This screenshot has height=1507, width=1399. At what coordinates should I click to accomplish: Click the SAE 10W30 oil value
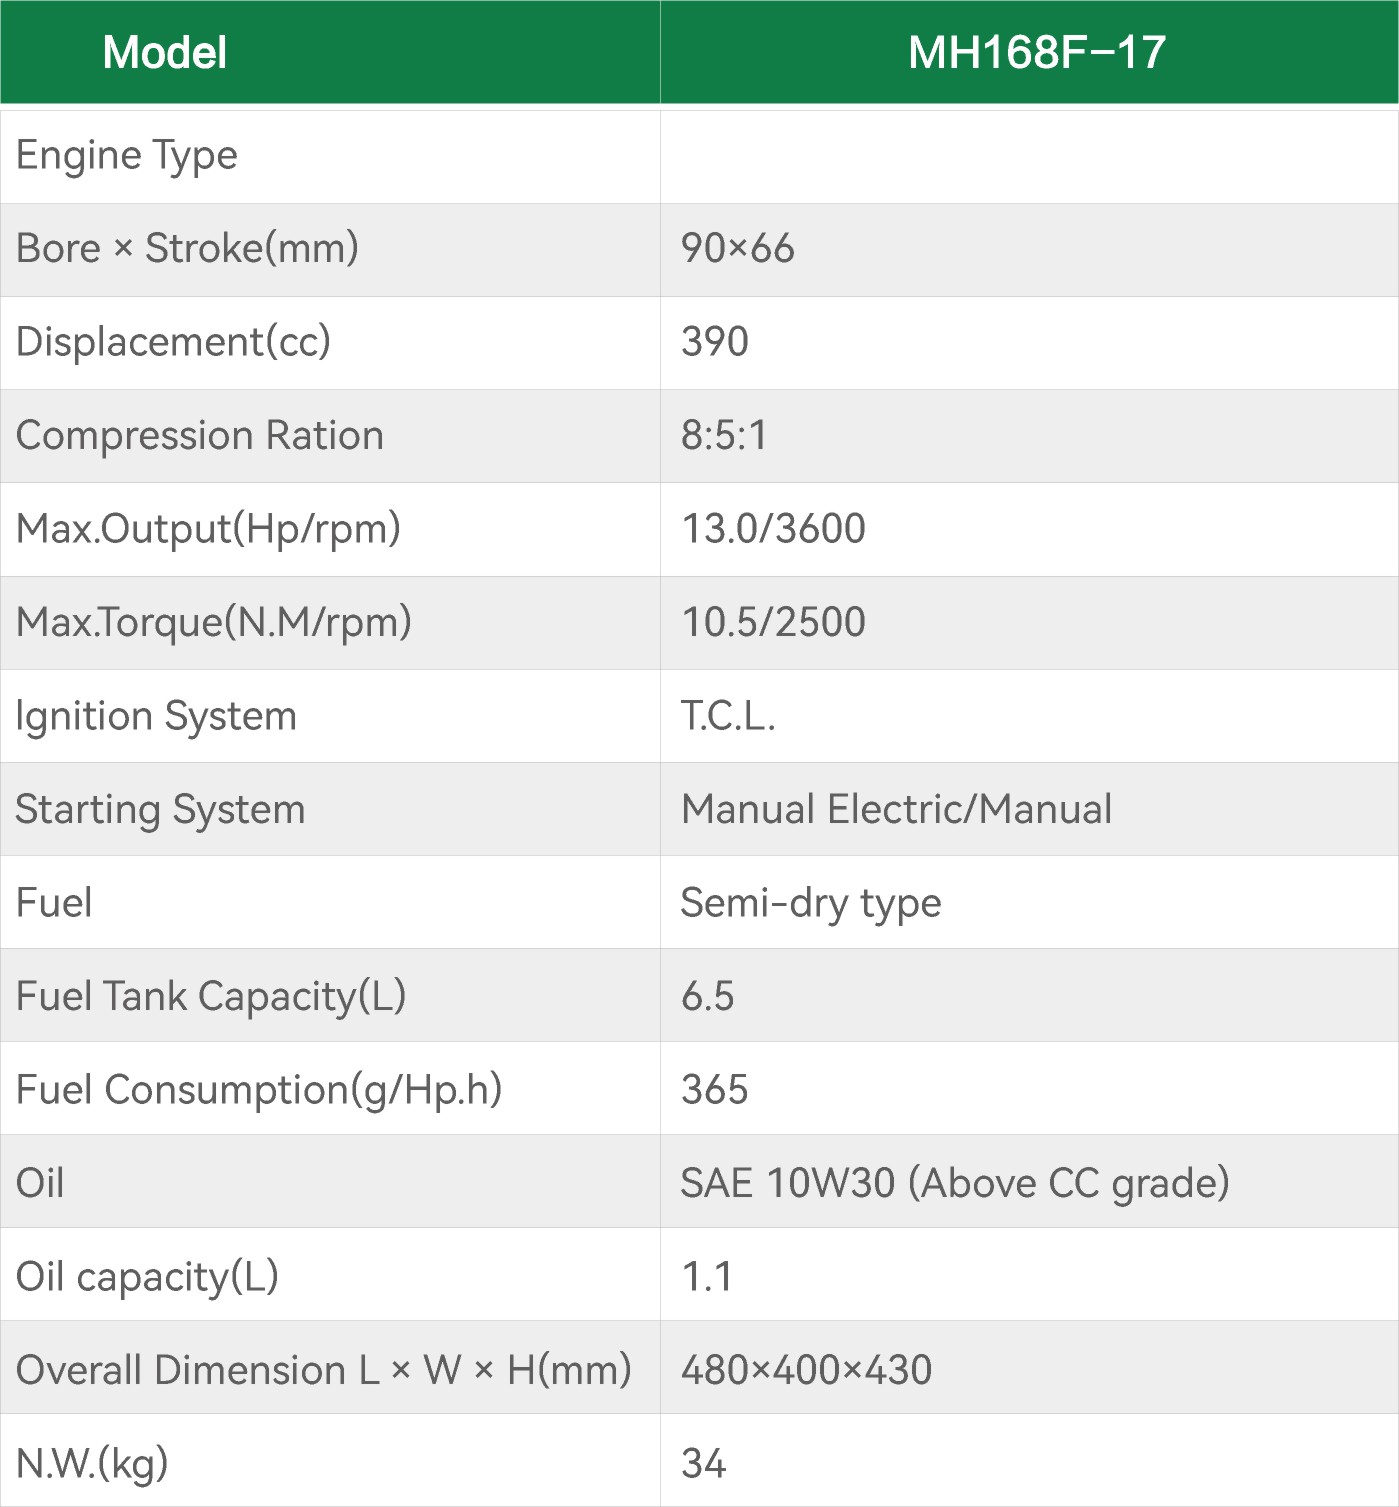pos(954,1183)
